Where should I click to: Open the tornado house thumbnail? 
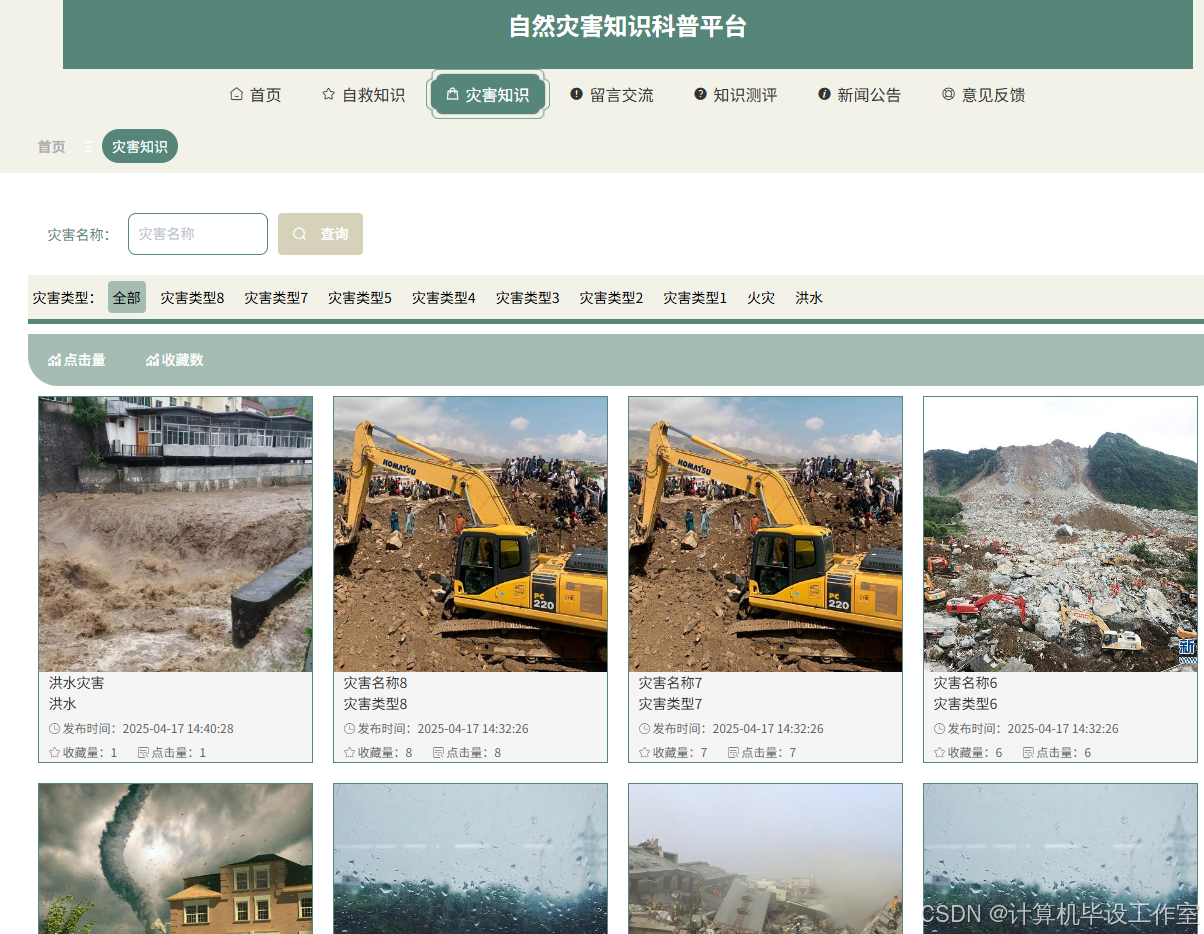(176, 858)
